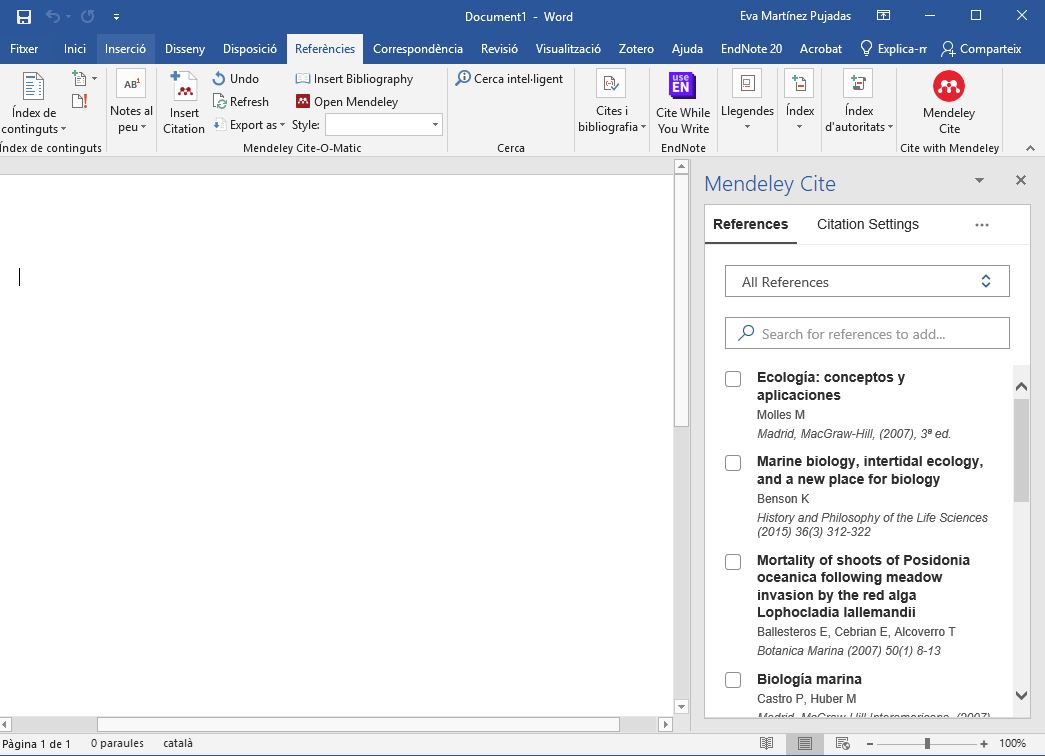Switch to the Fitxer tab

[24, 49]
